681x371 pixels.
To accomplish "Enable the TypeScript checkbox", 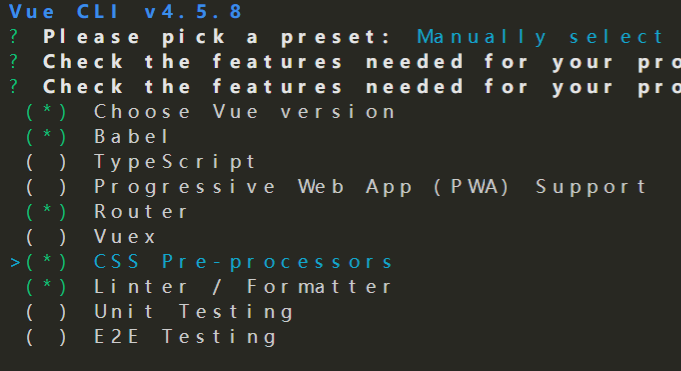I will coord(46,162).
